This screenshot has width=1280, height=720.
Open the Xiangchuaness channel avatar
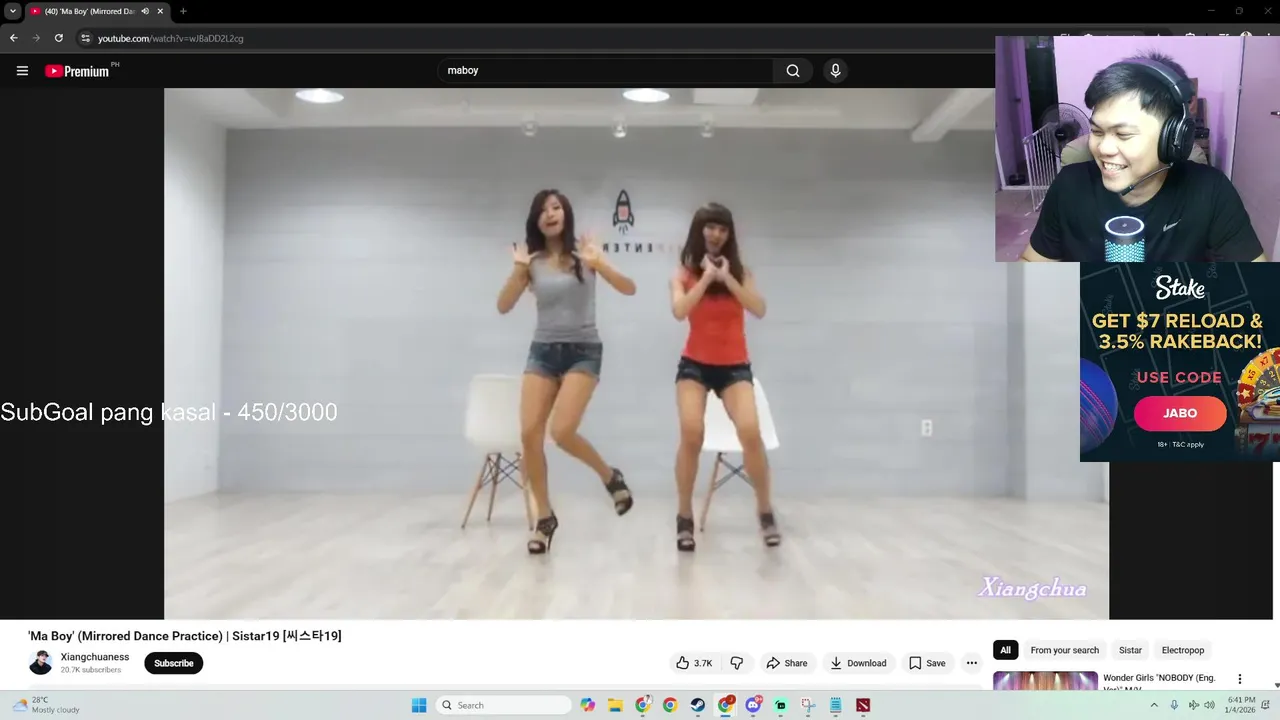click(x=40, y=663)
